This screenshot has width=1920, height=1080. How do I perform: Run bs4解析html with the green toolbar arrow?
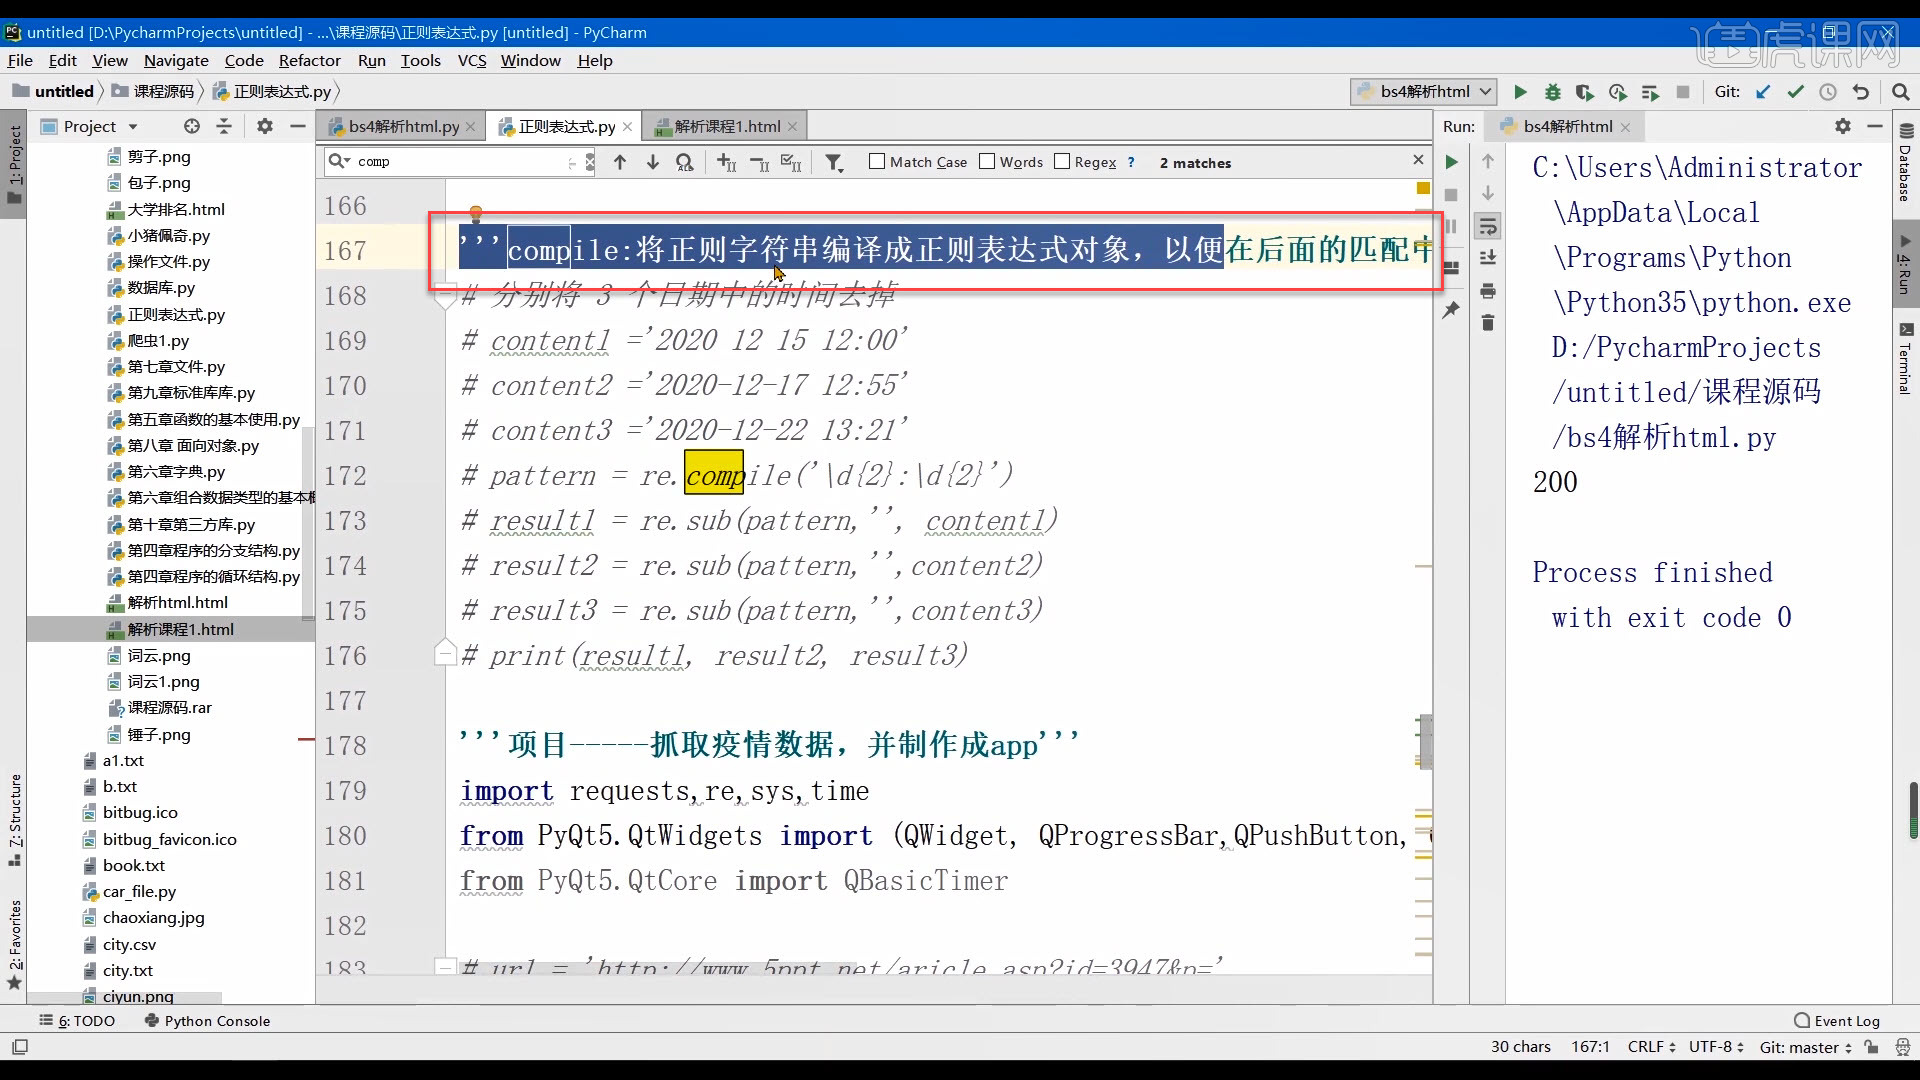(1520, 92)
